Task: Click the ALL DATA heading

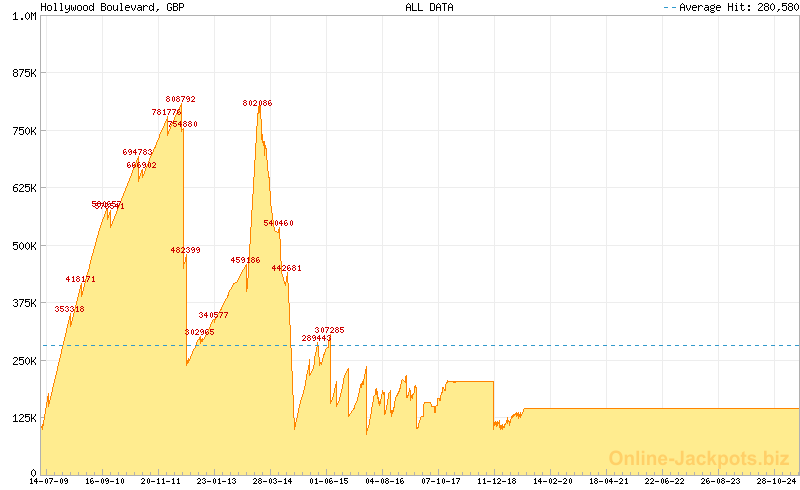Action: (x=429, y=7)
